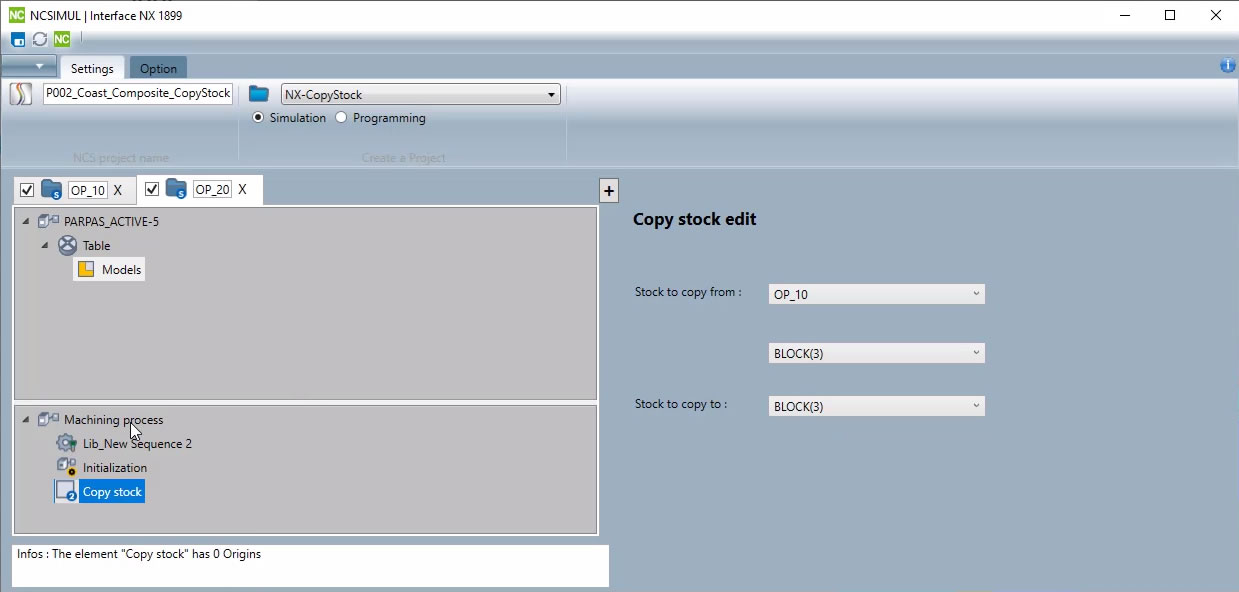Switch to the Option tab
This screenshot has height=592, width=1239.
pos(158,69)
